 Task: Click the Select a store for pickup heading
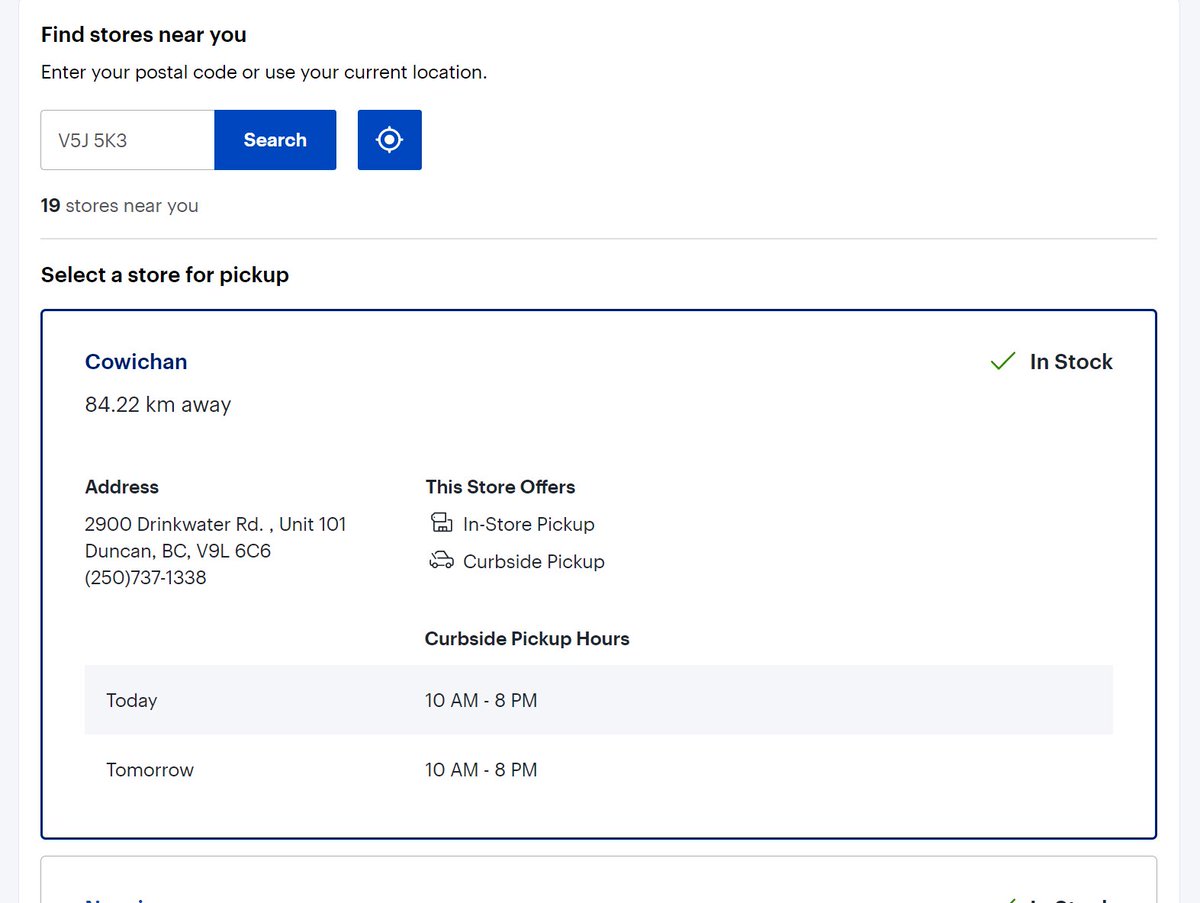(x=165, y=275)
